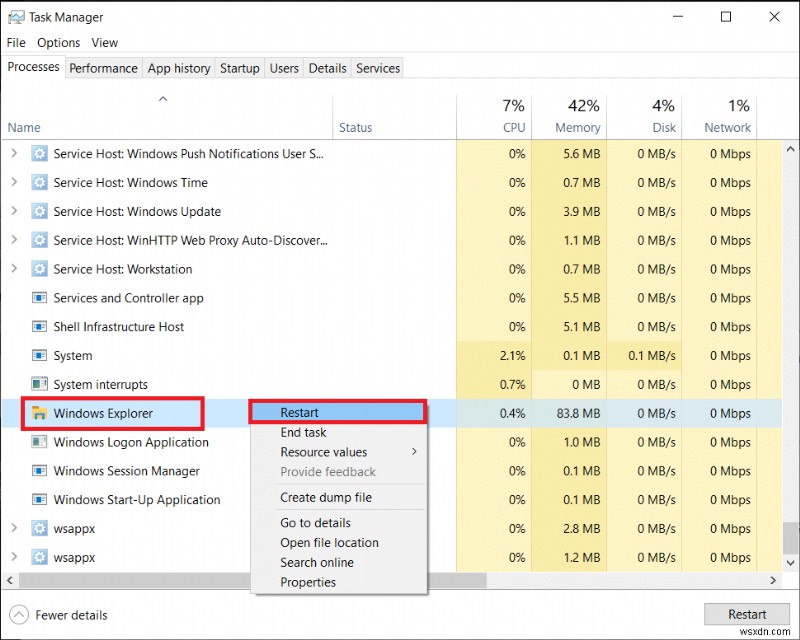Click the Restart button

[x=747, y=614]
